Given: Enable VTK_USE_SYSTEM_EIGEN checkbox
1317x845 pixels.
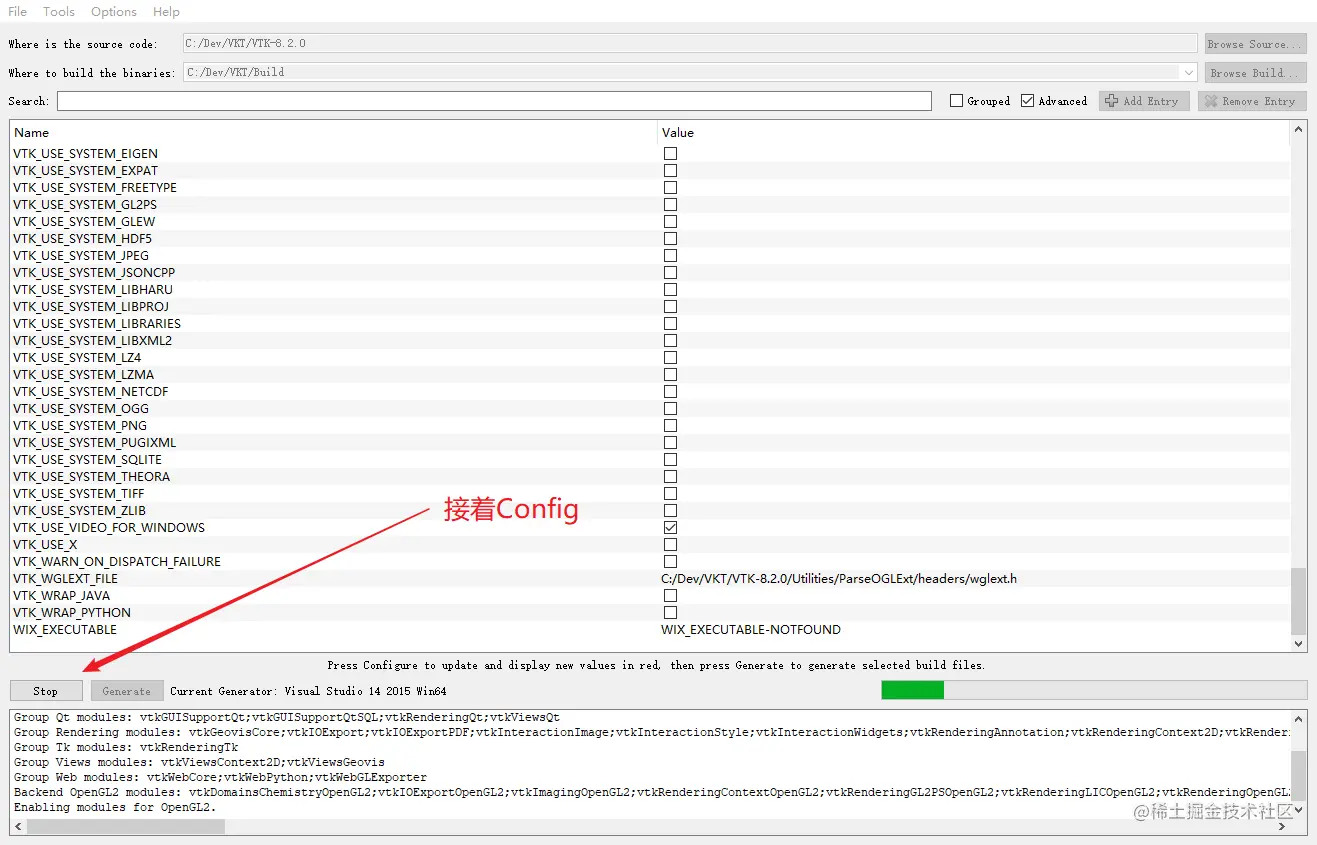Looking at the screenshot, I should (670, 154).
